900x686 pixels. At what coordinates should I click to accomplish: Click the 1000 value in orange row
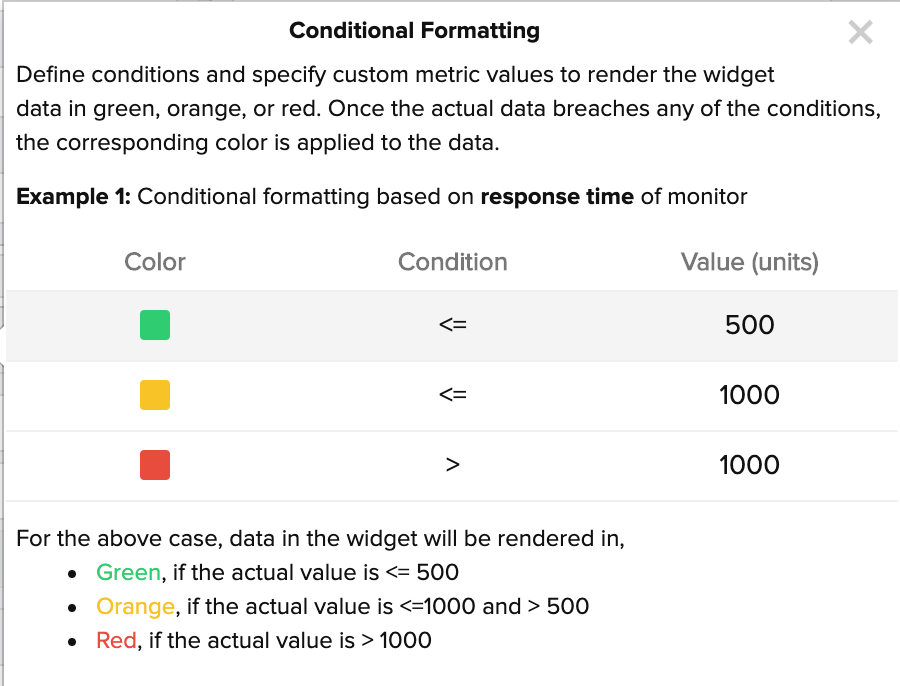coord(749,395)
